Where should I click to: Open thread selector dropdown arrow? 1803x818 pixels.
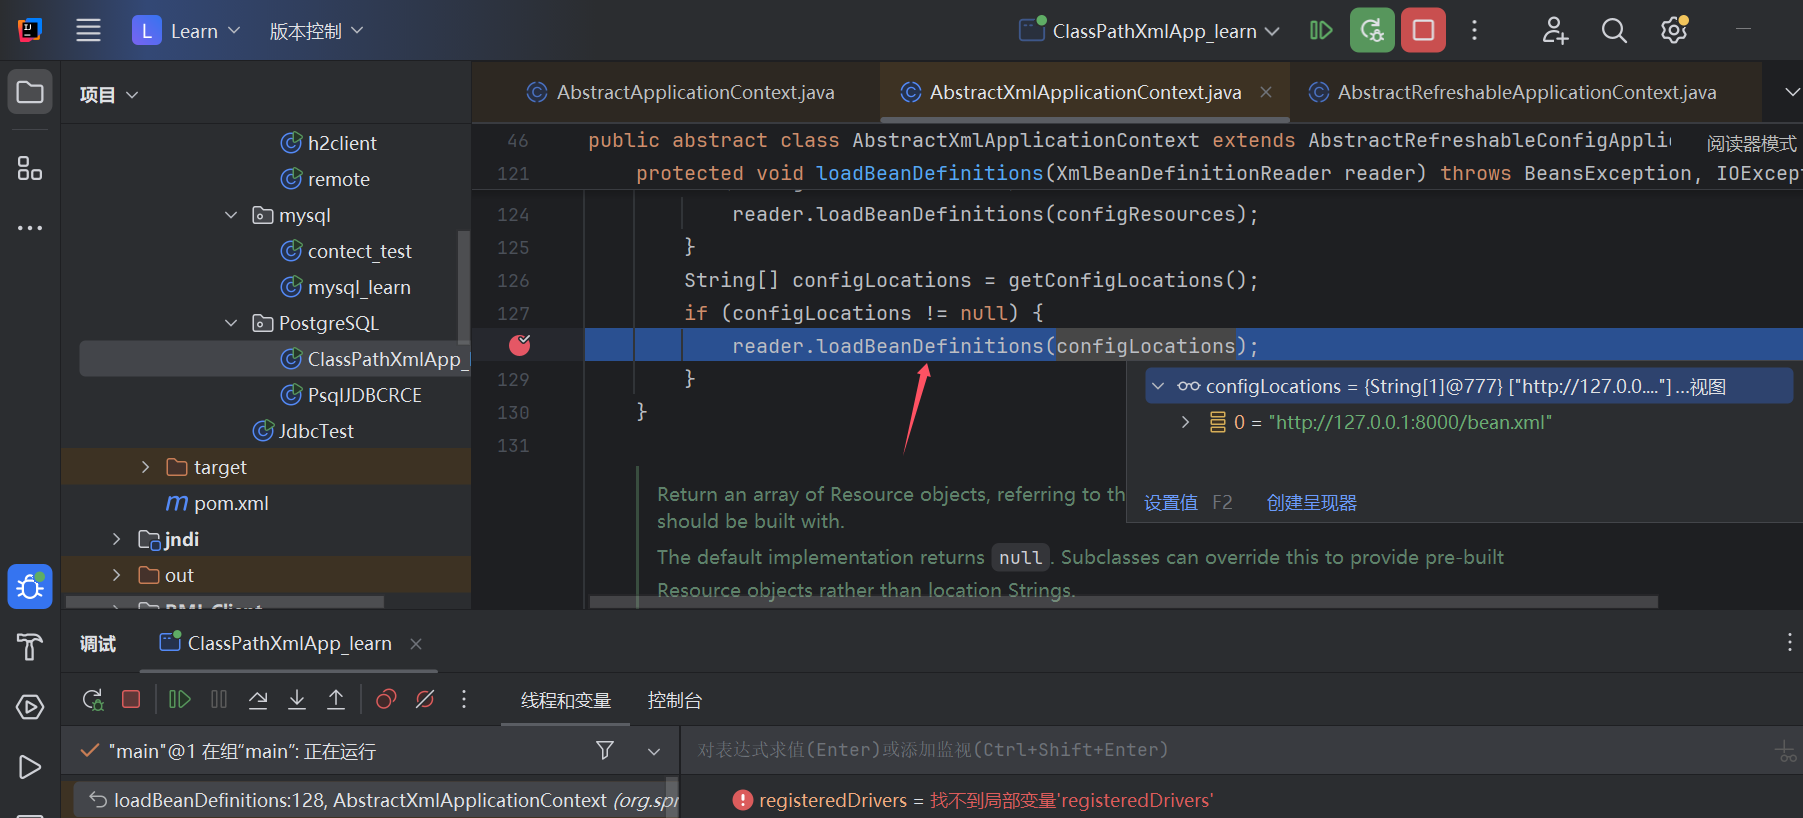pos(654,751)
